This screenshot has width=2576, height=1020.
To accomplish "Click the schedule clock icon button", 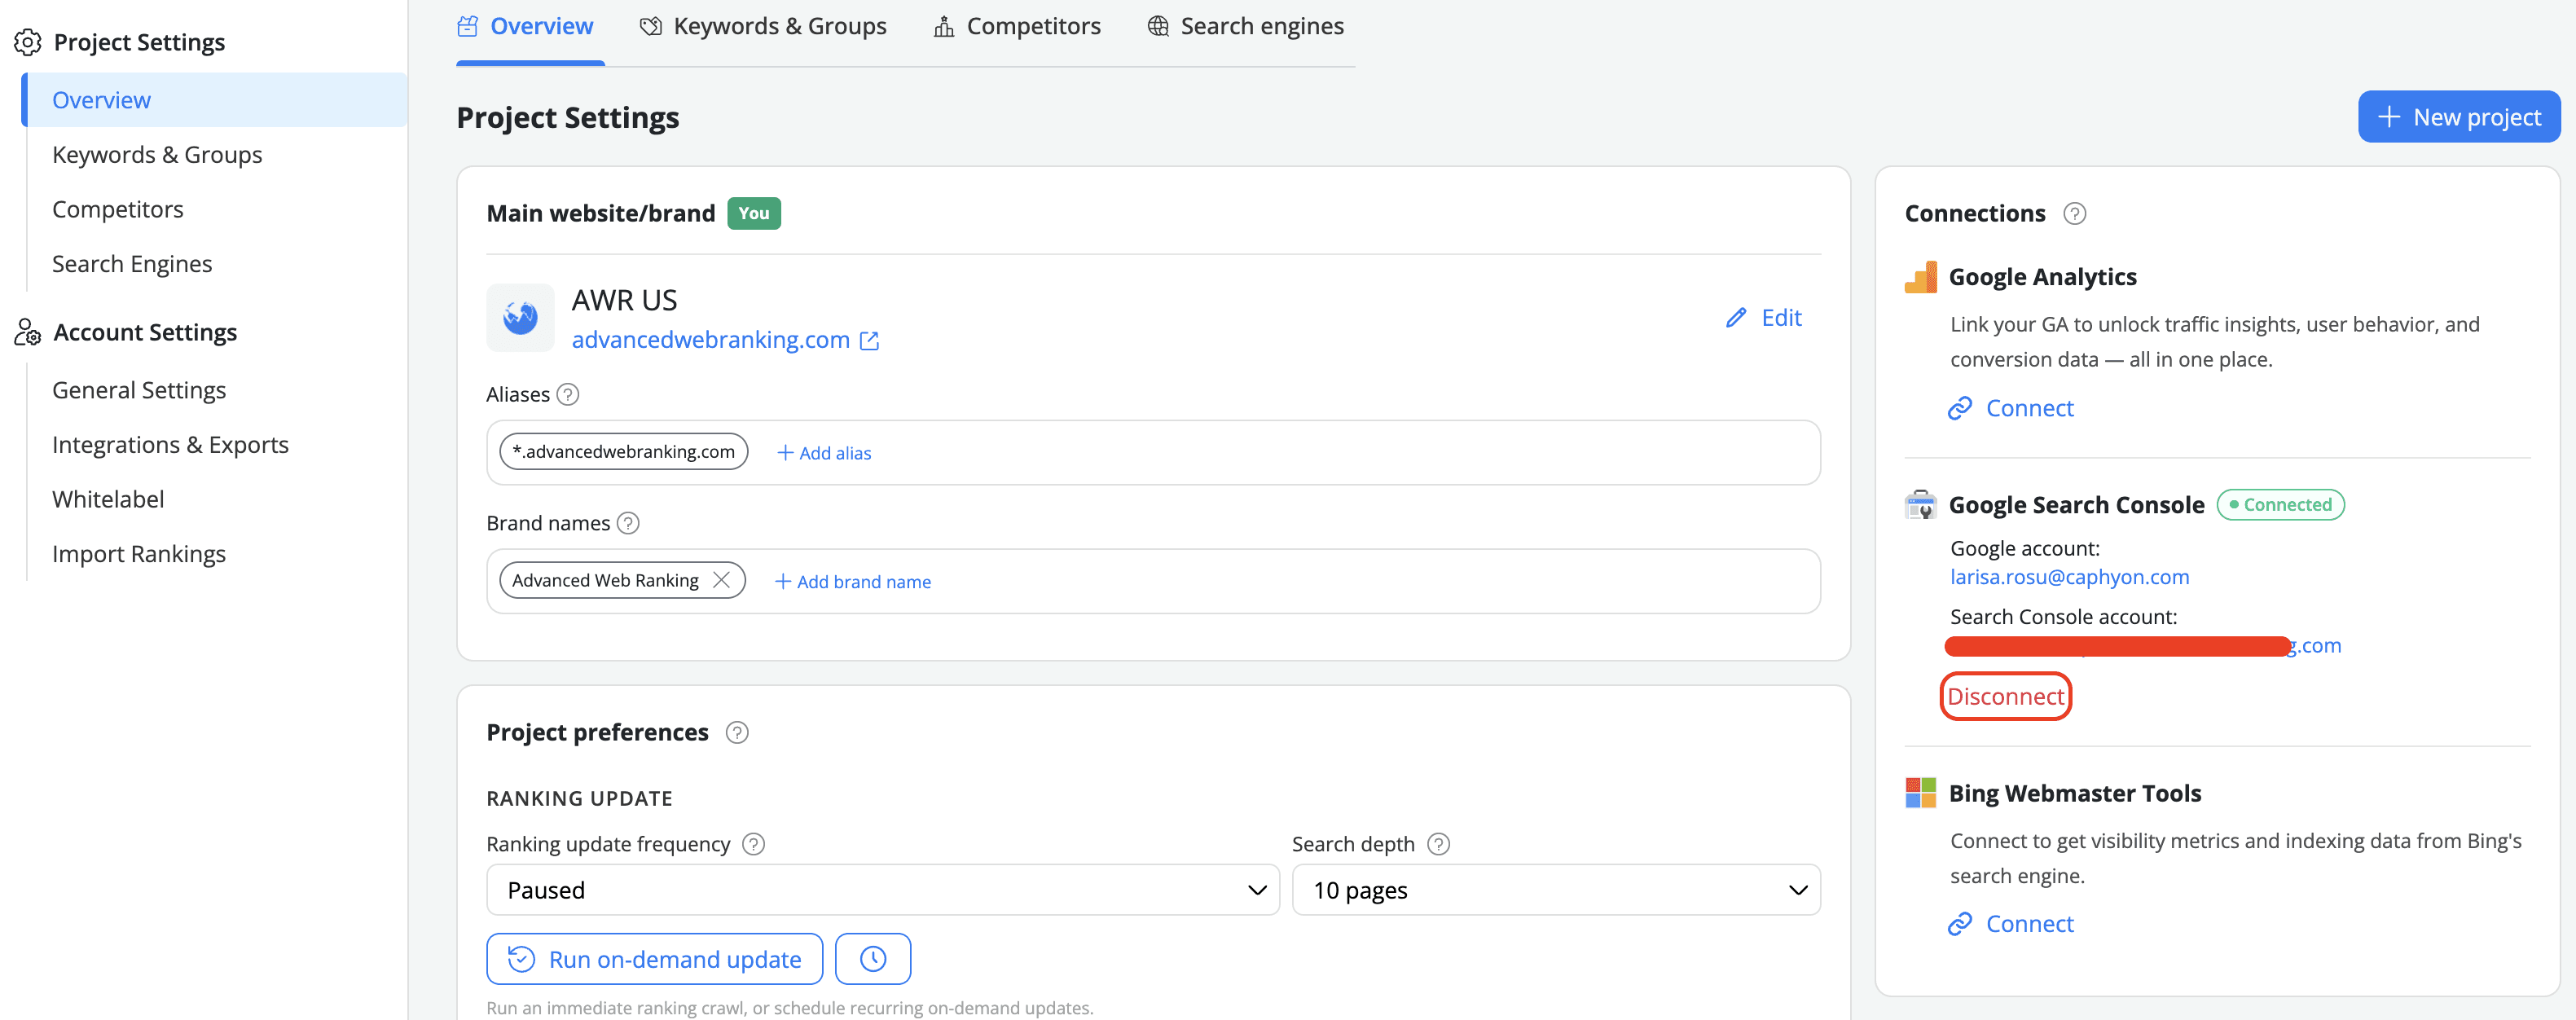I will point(873,959).
